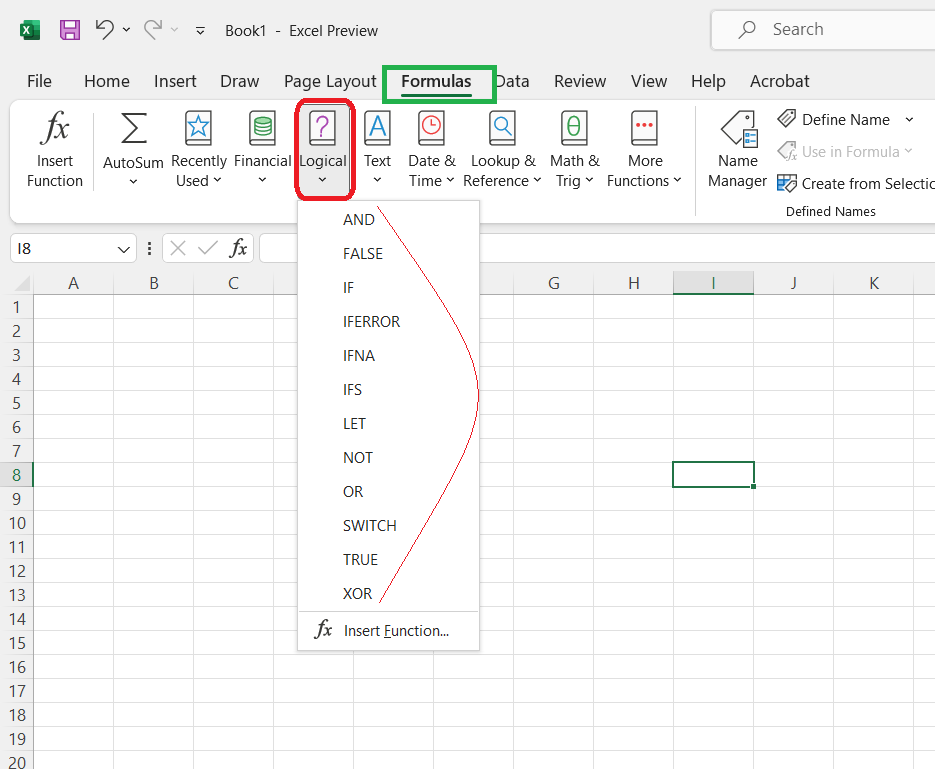Open the Draw tab
The width and height of the screenshot is (935, 769).
point(240,81)
